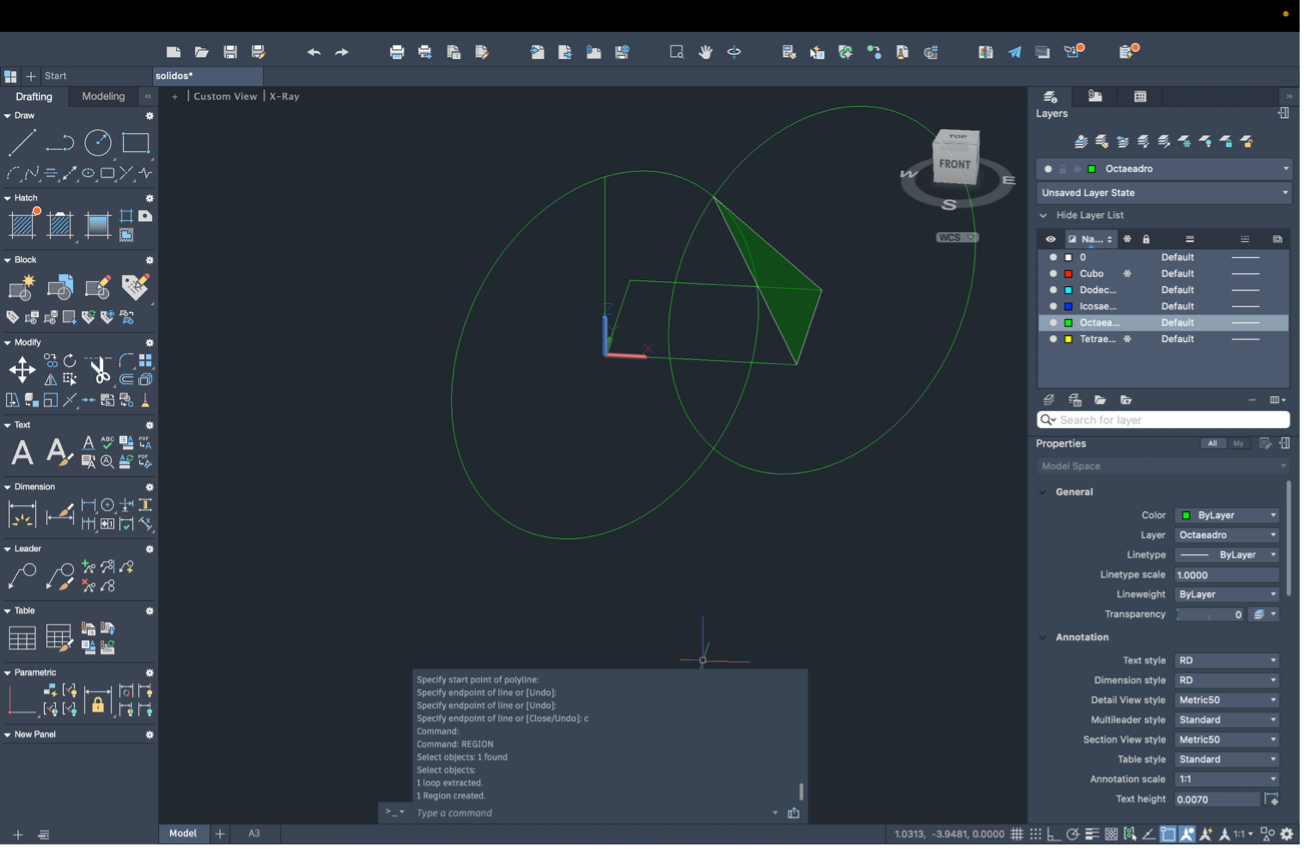
Task: Open the A3 layout tab
Action: 254,833
